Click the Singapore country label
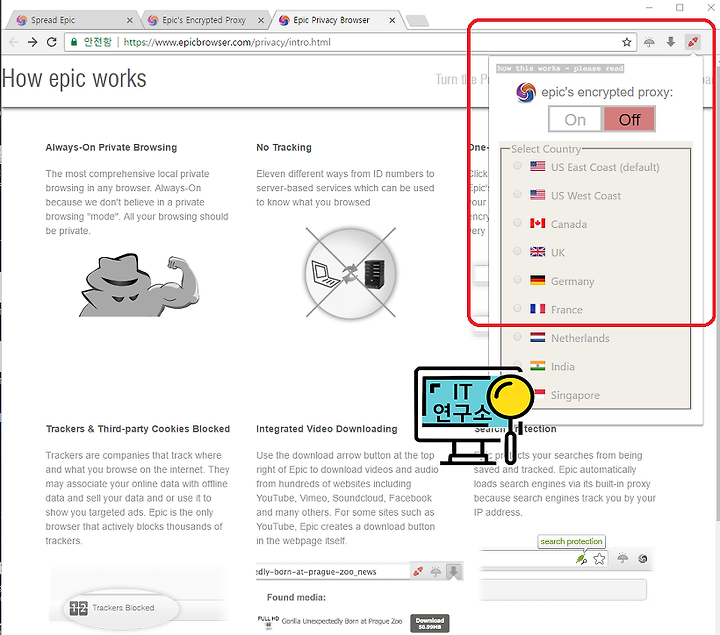This screenshot has height=635, width=720. 575,395
